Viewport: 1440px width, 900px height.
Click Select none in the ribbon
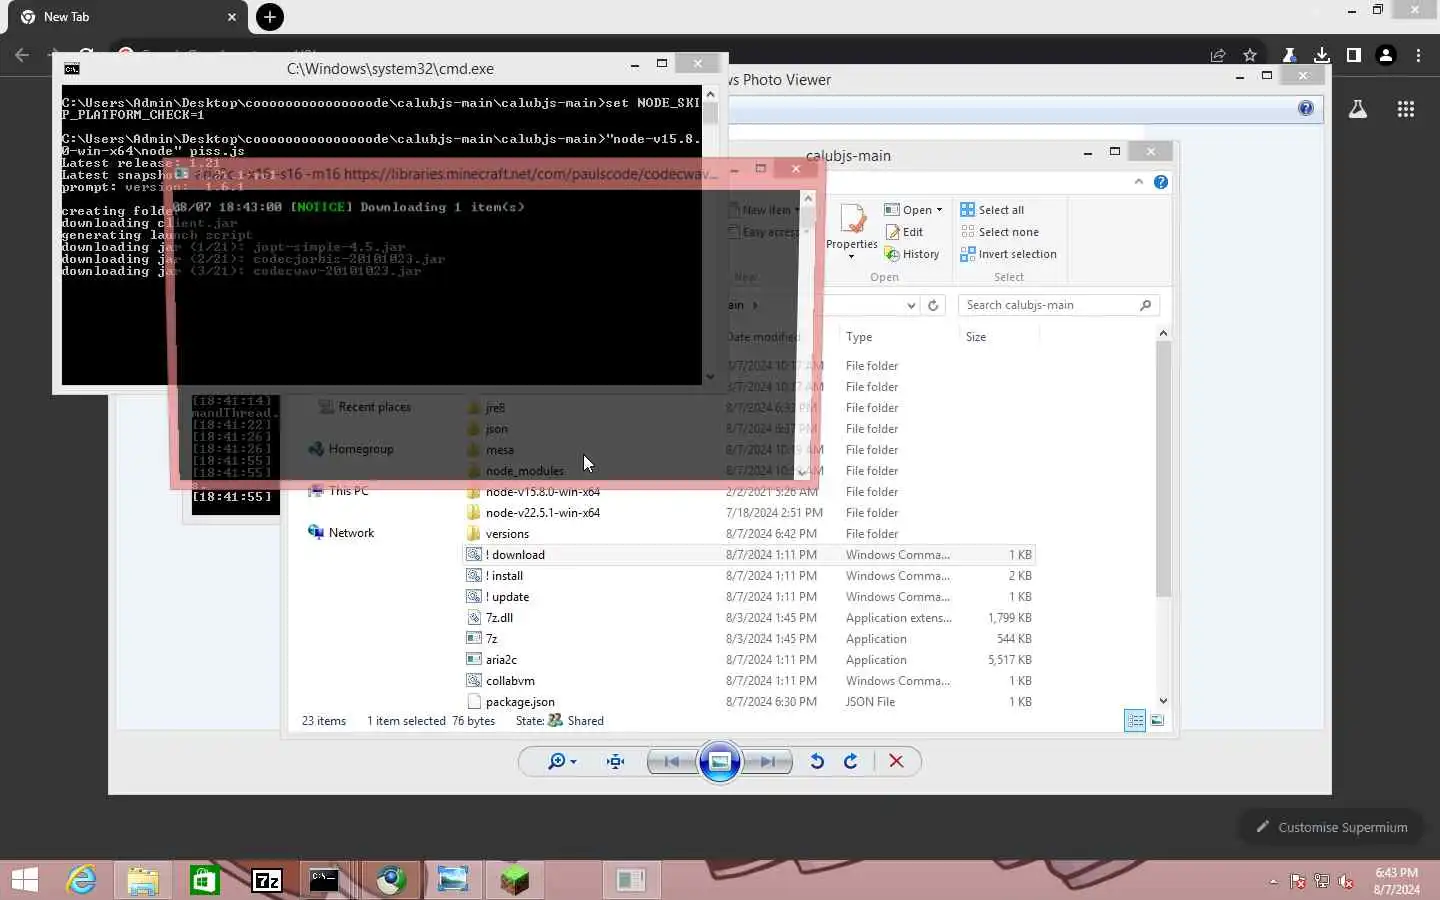click(1000, 232)
